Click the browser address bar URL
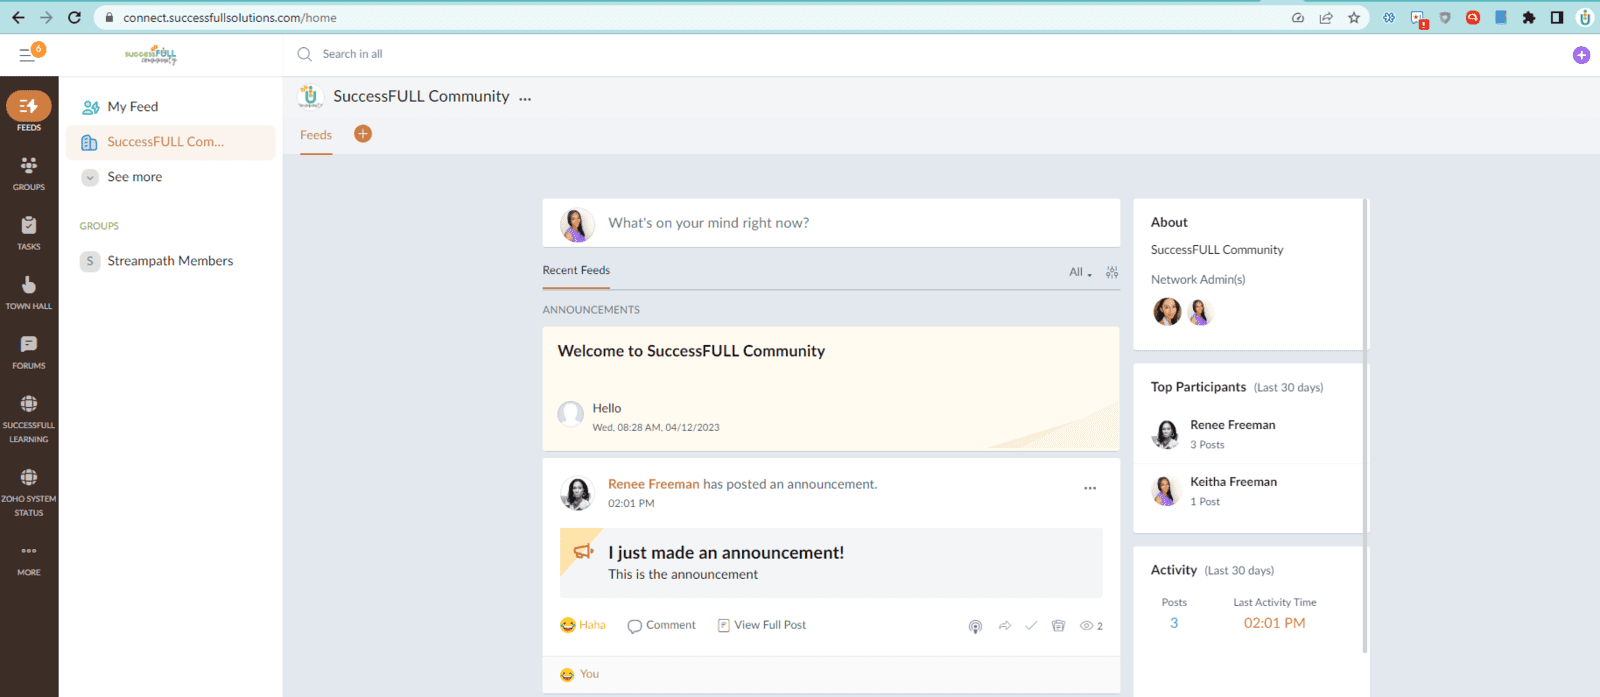 [x=230, y=18]
